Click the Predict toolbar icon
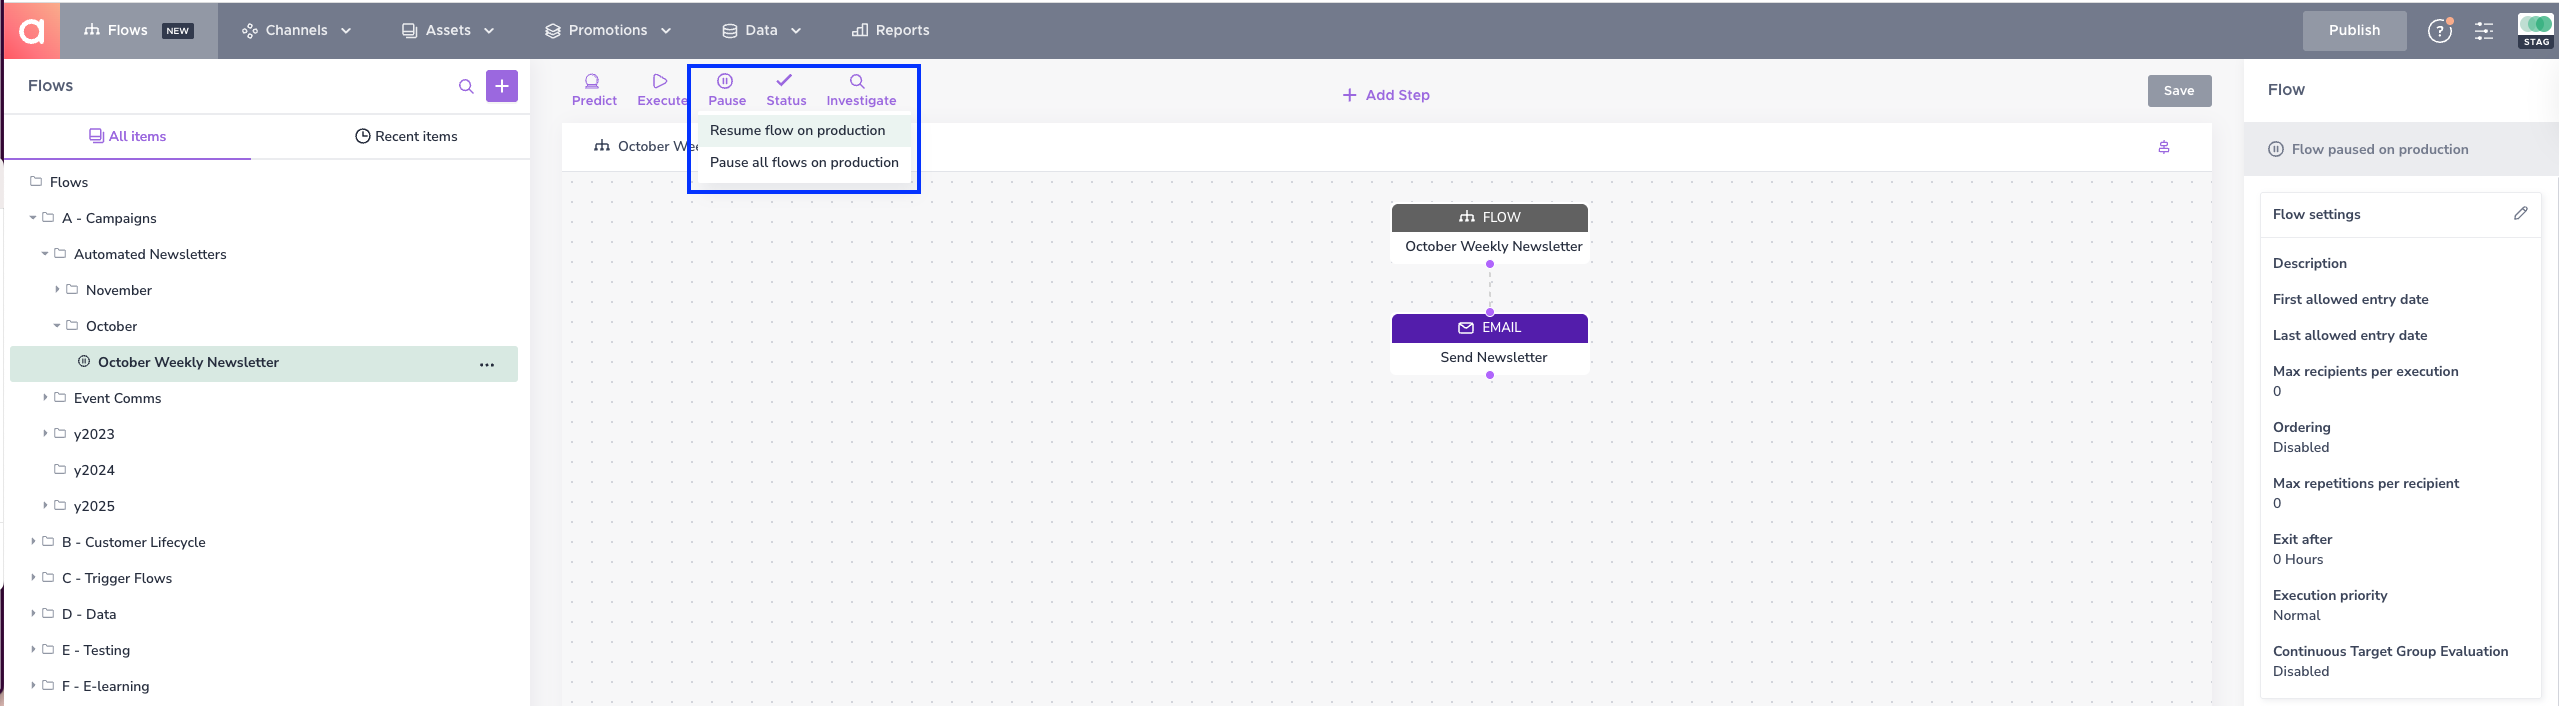2559x706 pixels. pos(594,90)
